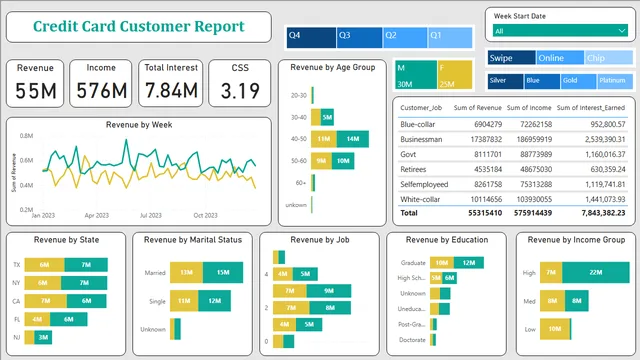640x360 pixels.
Task: Select the Q2 quarter slicer
Action: pos(405,38)
